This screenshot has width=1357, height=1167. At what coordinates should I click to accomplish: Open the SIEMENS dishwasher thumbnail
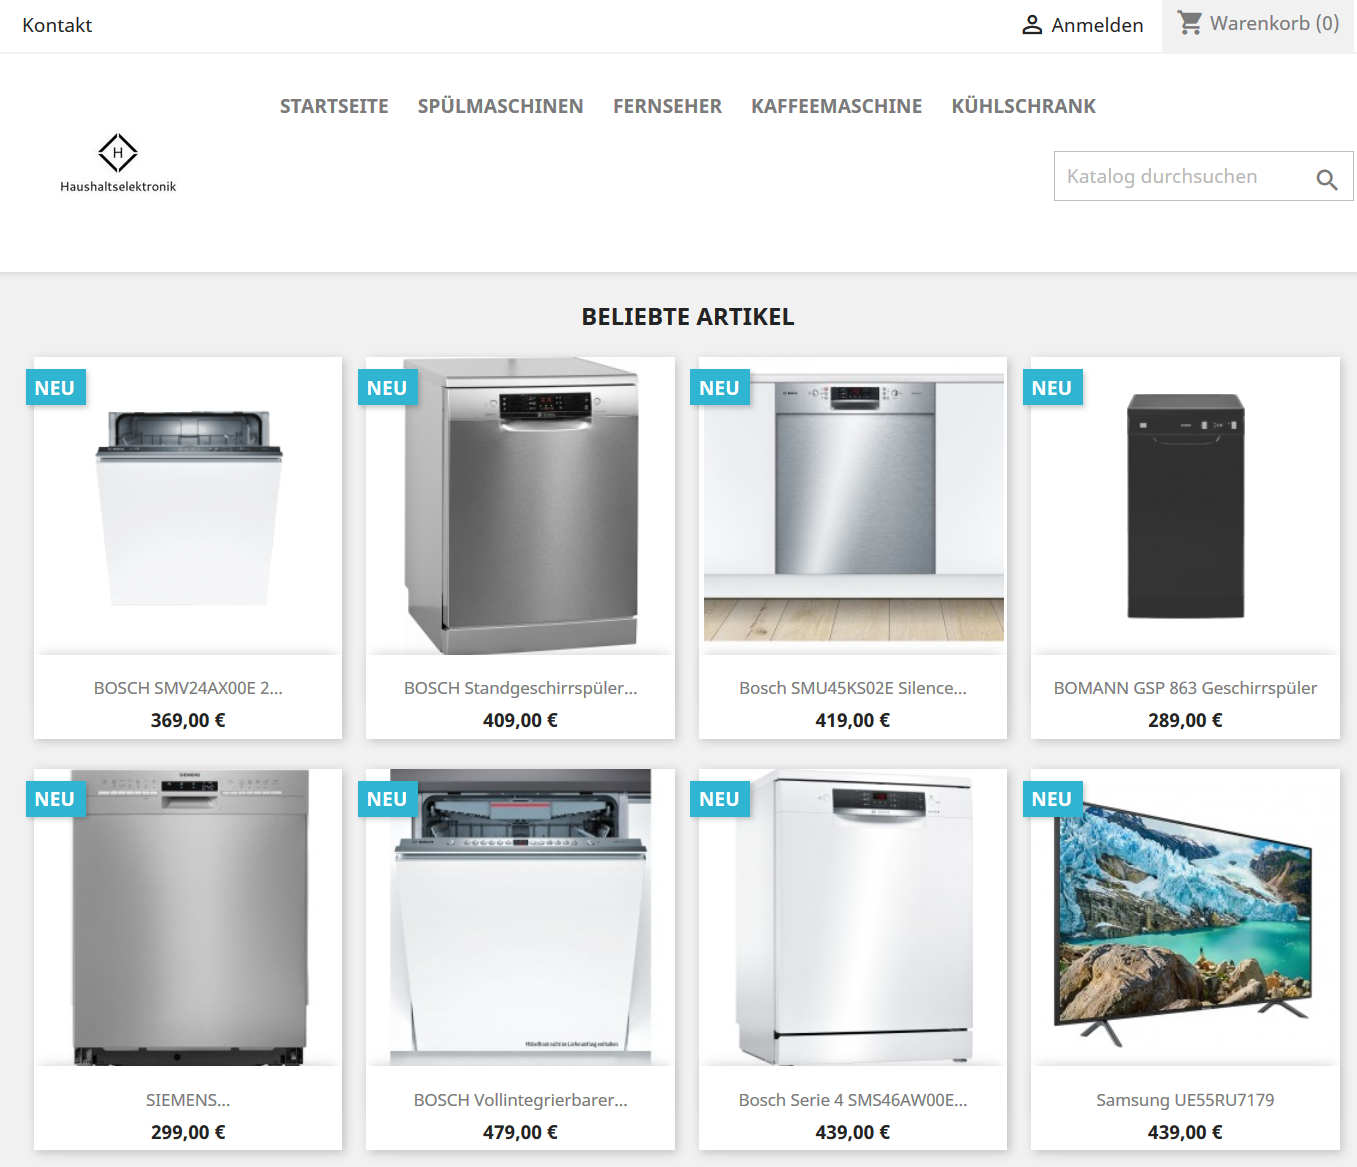(188, 917)
